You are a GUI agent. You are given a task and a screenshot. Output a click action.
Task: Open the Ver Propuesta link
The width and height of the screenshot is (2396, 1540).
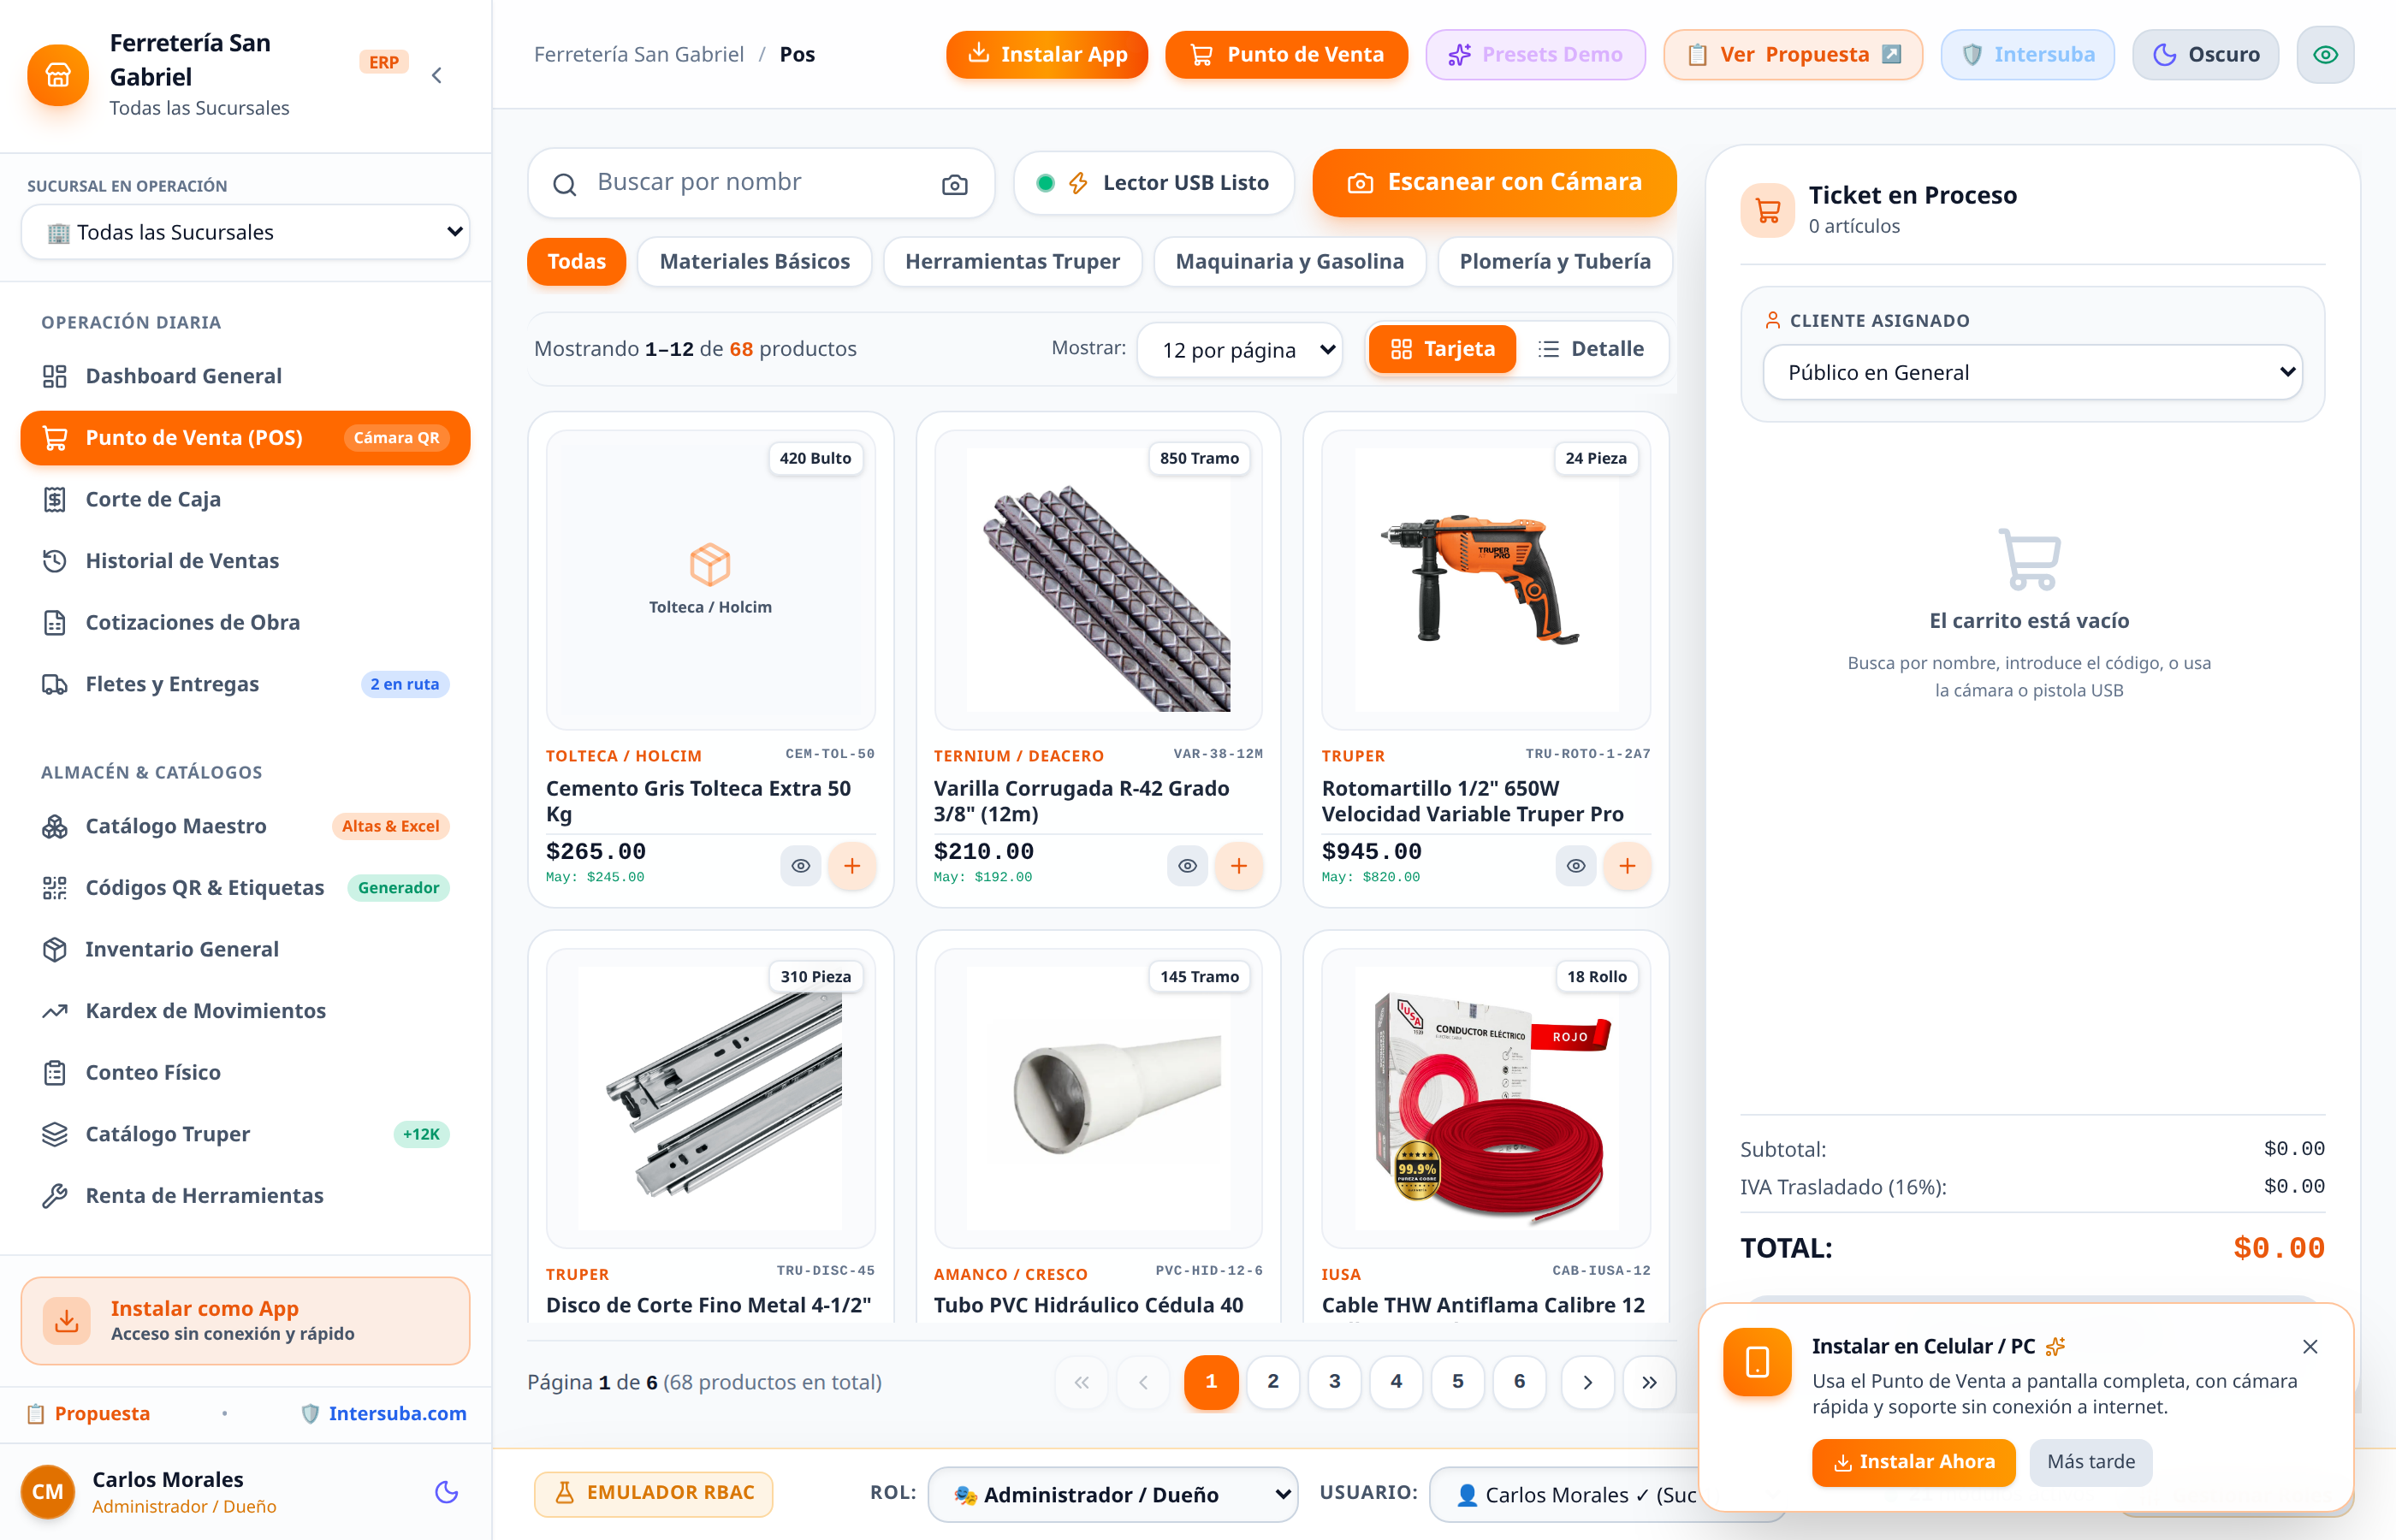[1793, 55]
